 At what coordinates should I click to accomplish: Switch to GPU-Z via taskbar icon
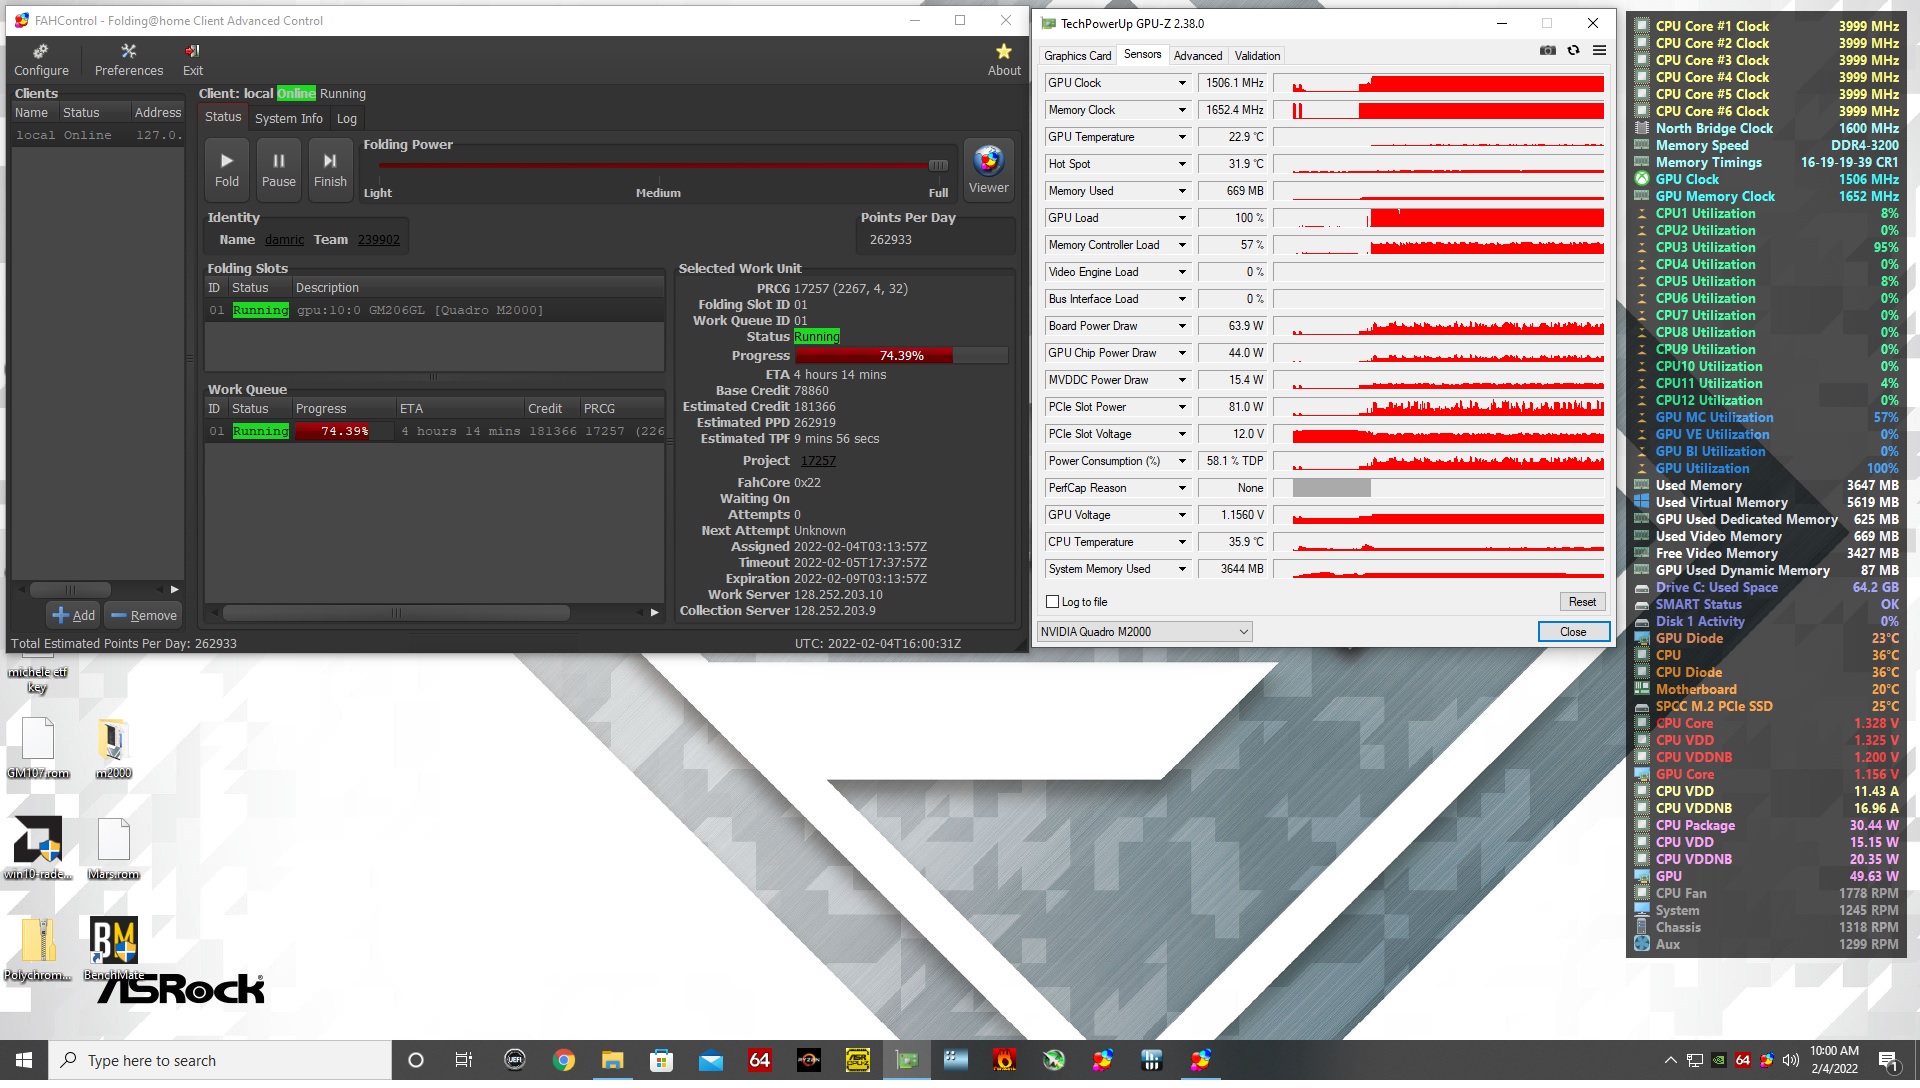tap(906, 1060)
